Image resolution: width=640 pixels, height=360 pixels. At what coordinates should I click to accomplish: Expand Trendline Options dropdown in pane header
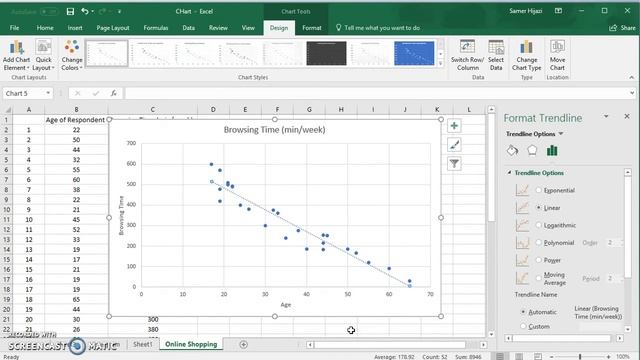click(x=561, y=134)
